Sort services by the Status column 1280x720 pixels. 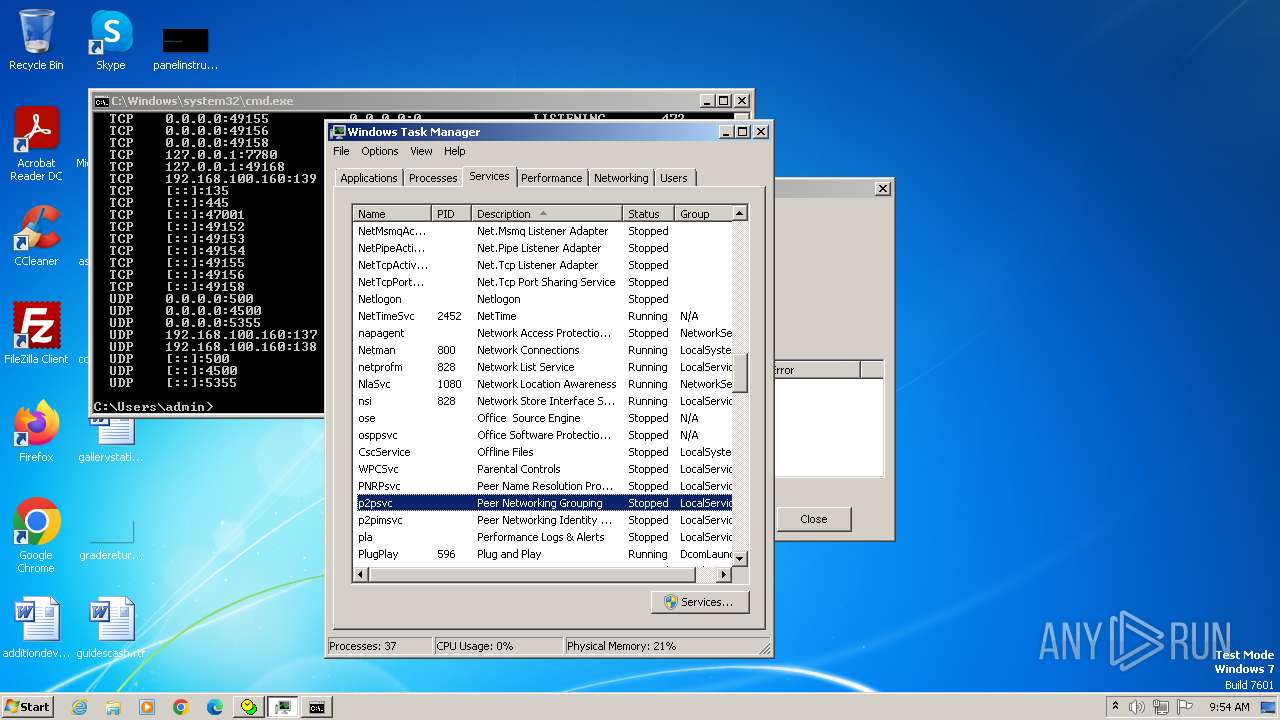(x=649, y=214)
